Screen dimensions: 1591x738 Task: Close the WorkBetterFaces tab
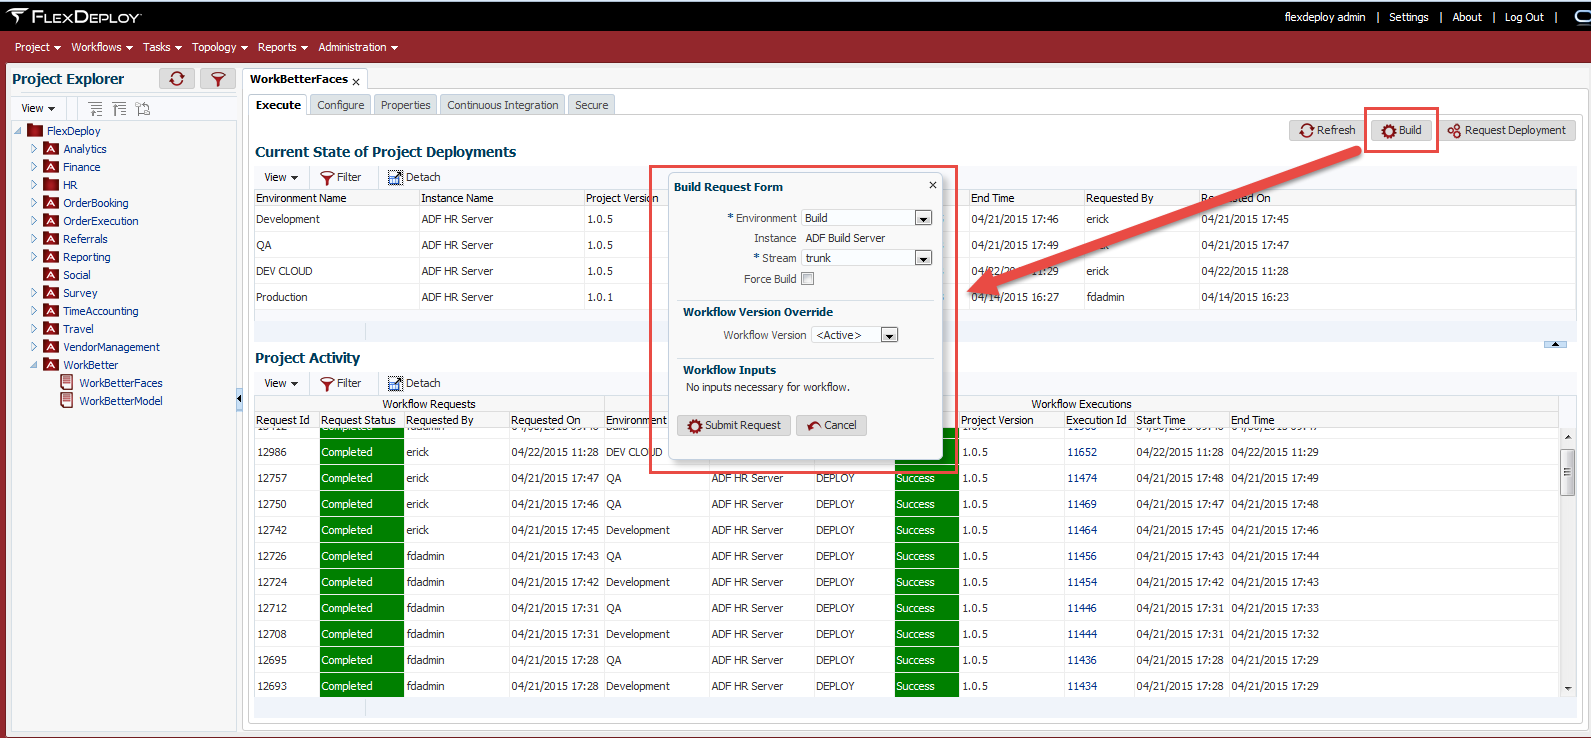[356, 82]
